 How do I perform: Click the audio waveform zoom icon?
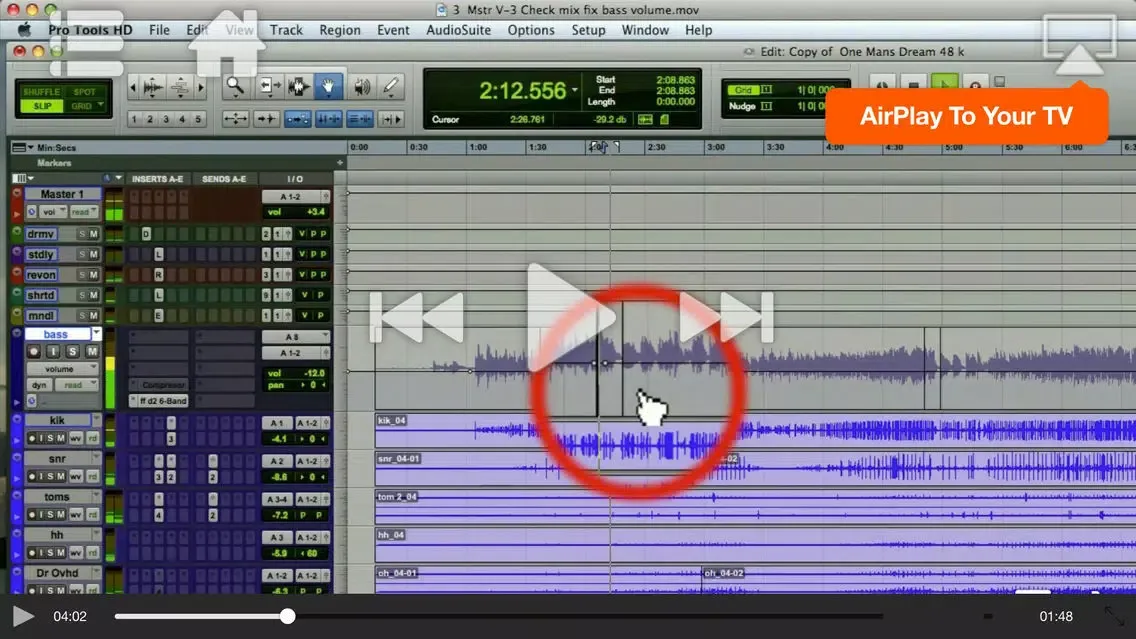coord(152,88)
